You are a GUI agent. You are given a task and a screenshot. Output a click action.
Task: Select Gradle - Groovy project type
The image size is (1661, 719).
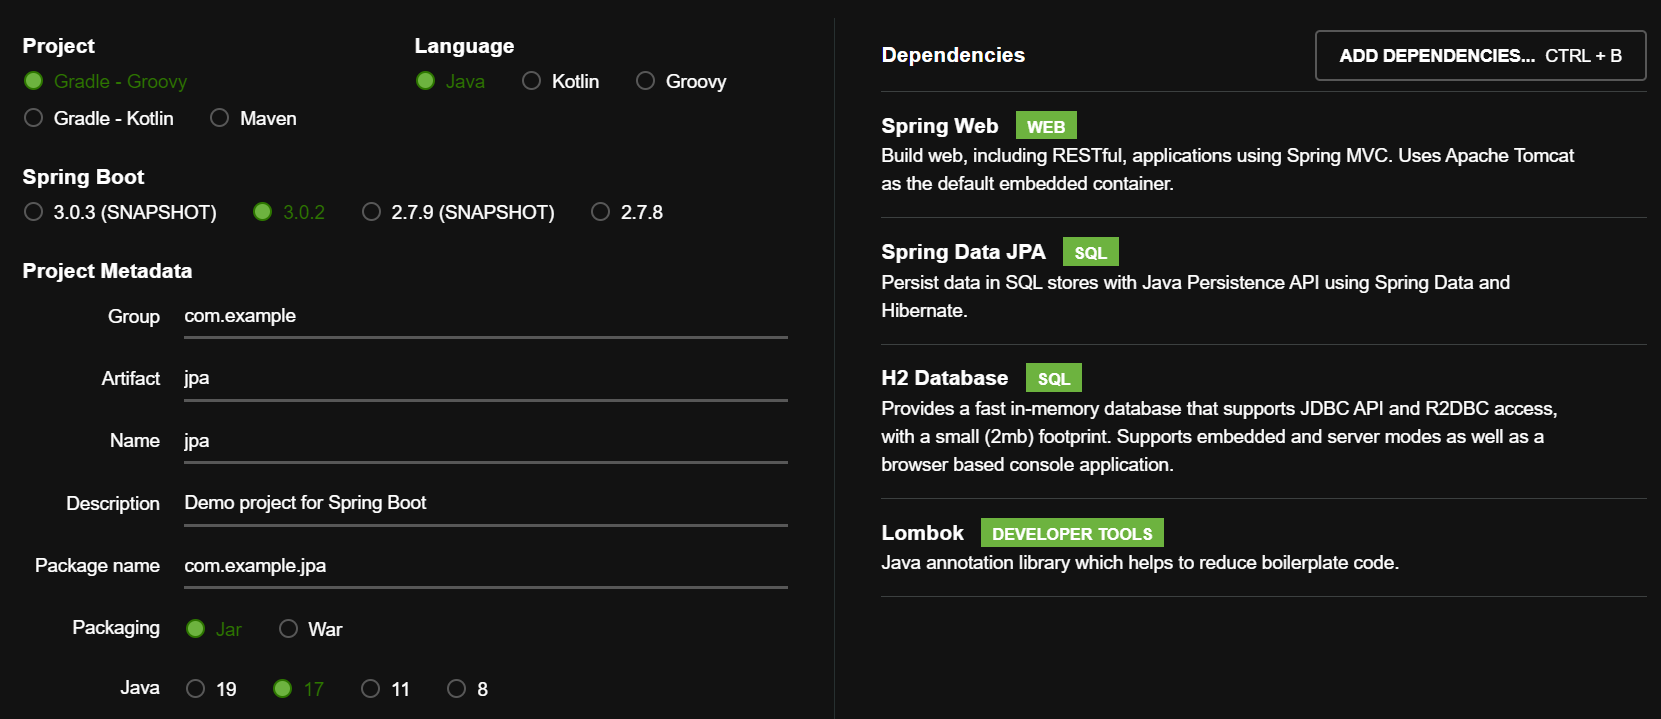(105, 81)
